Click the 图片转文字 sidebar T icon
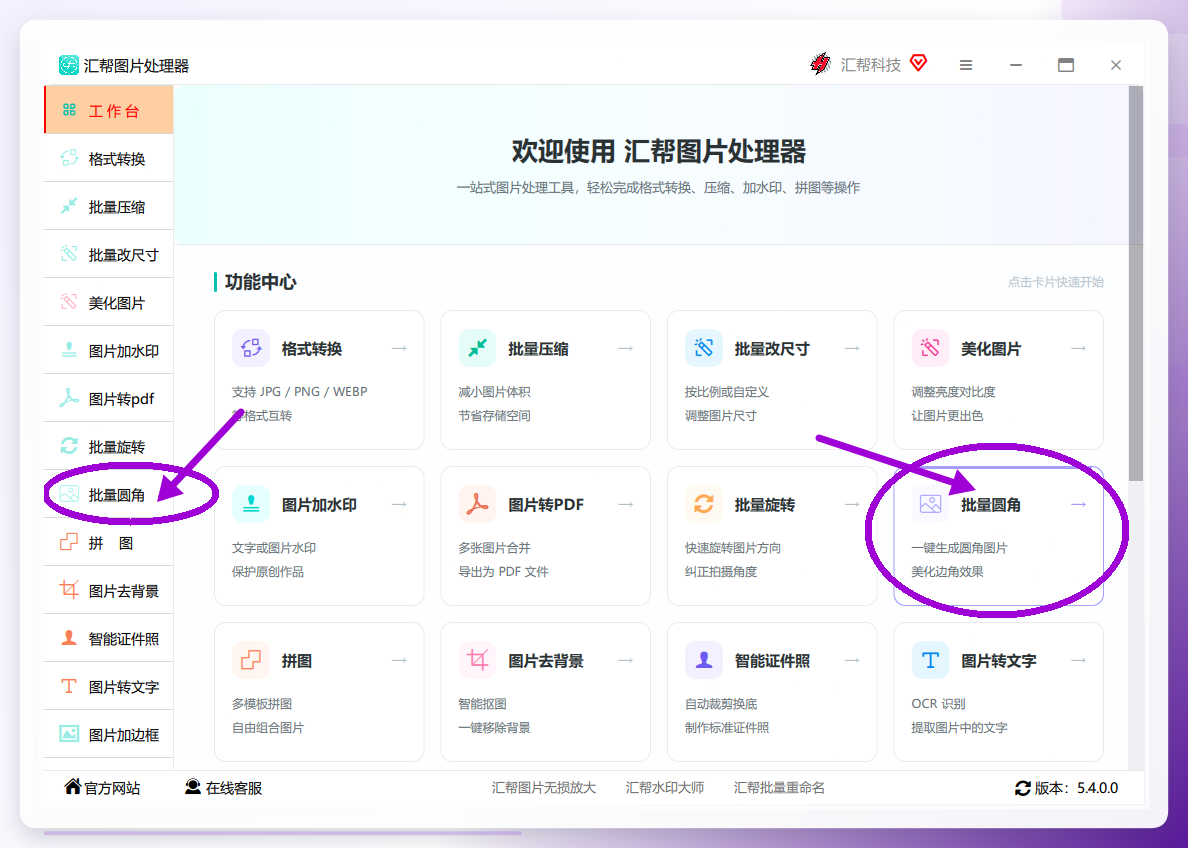Viewport: 1188px width, 848px height. tap(69, 686)
